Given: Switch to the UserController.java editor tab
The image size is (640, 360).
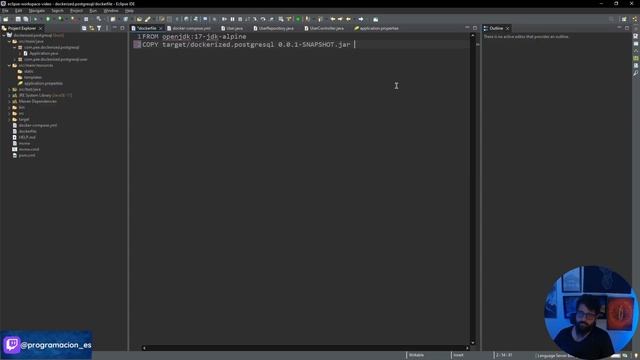Looking at the screenshot, I should click(x=324, y=28).
